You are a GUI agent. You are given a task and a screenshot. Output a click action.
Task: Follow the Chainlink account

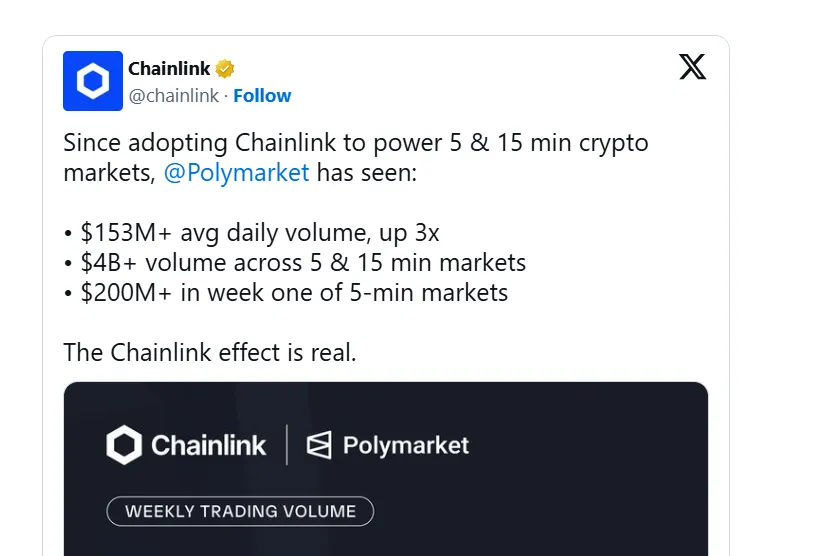point(262,96)
